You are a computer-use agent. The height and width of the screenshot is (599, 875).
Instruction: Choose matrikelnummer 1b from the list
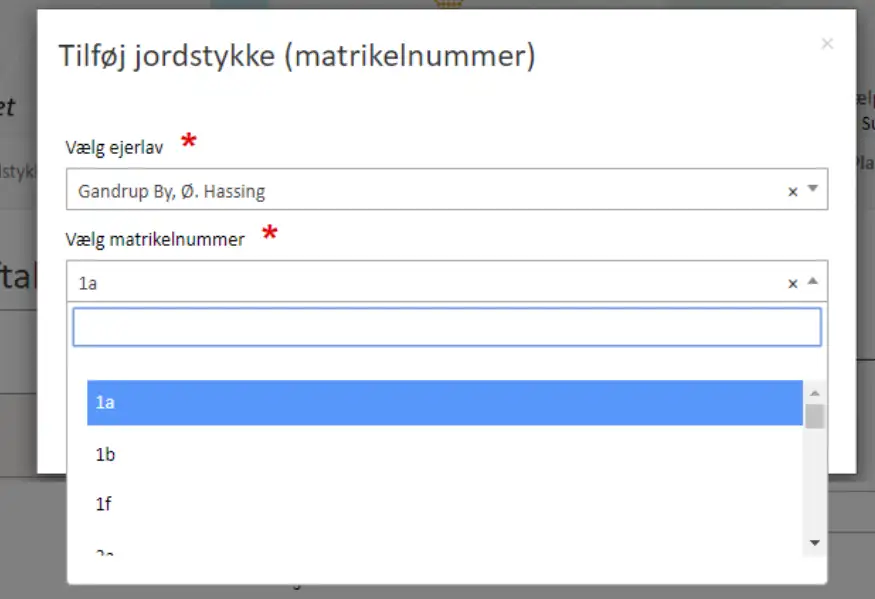[444, 455]
